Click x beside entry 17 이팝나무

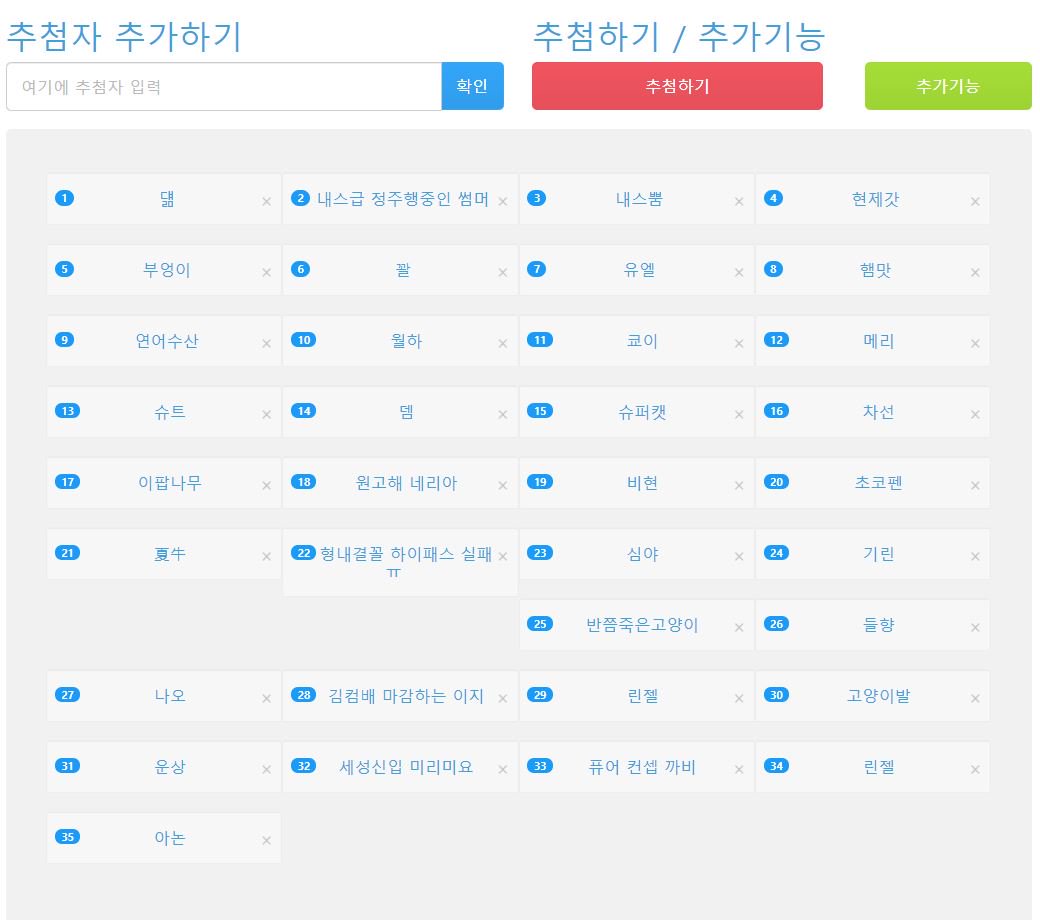tap(267, 486)
